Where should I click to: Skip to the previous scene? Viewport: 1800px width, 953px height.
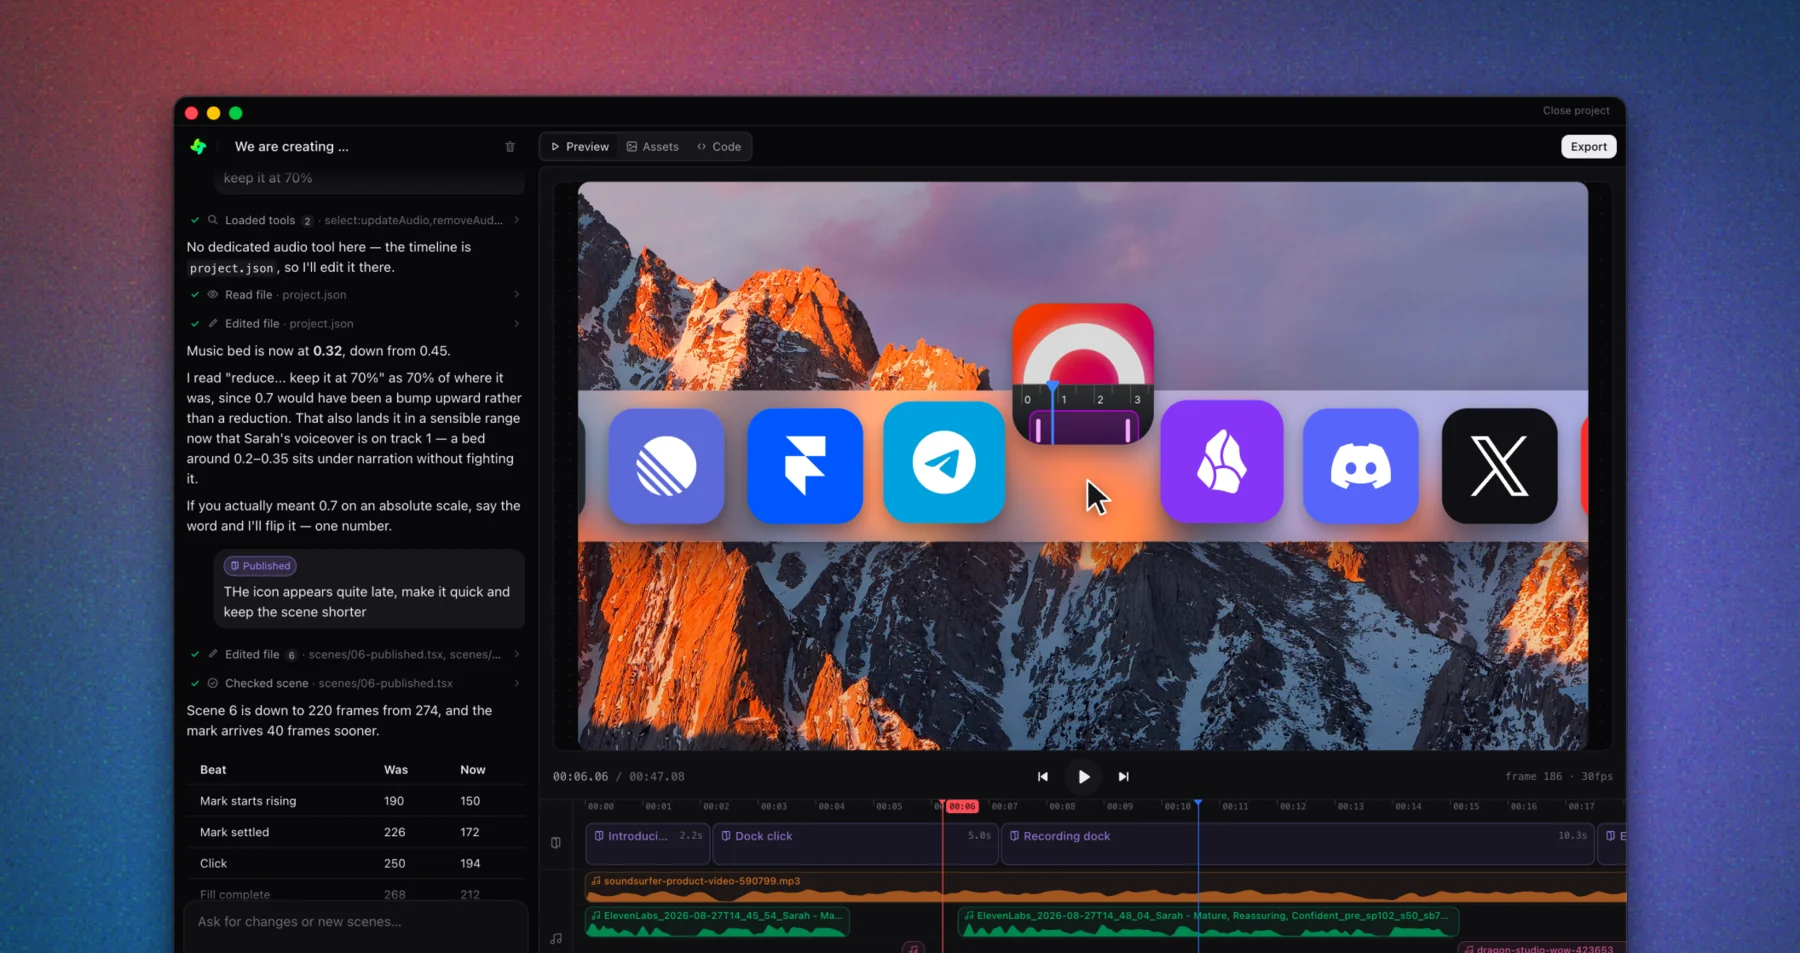[x=1043, y=777]
